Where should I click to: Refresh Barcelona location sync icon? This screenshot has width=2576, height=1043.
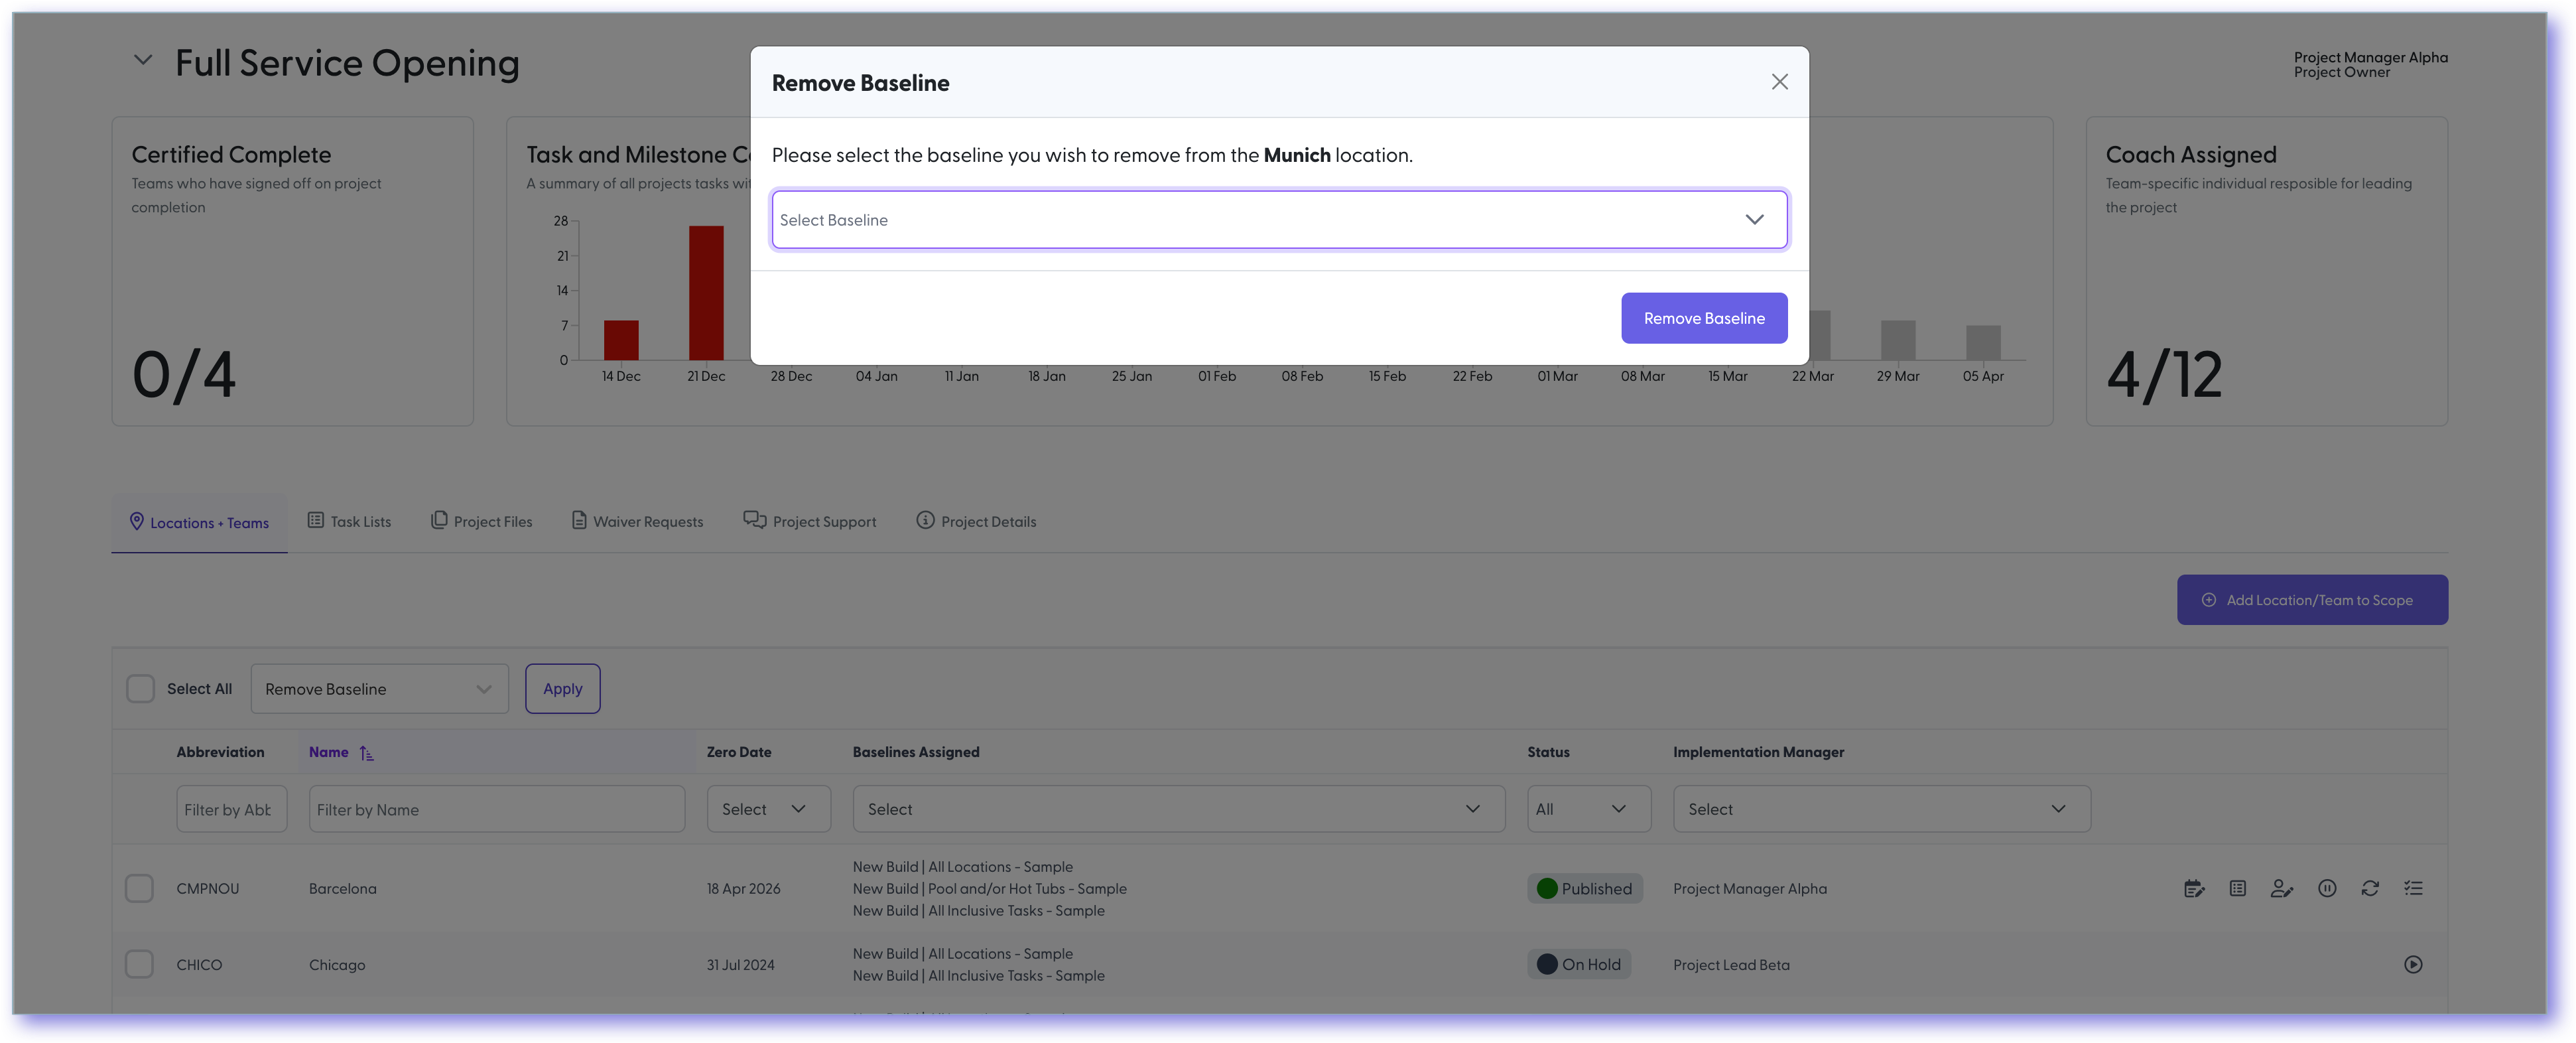pyautogui.click(x=2370, y=888)
